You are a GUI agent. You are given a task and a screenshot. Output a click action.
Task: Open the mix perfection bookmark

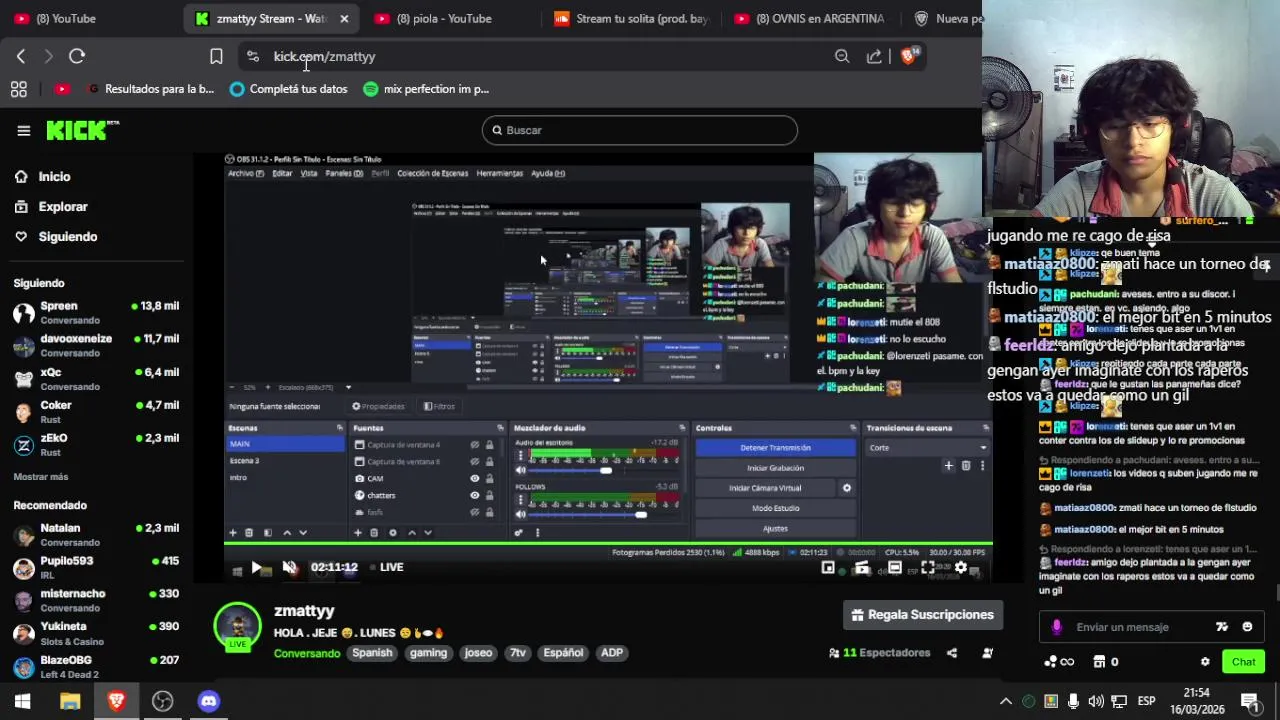click(x=426, y=89)
